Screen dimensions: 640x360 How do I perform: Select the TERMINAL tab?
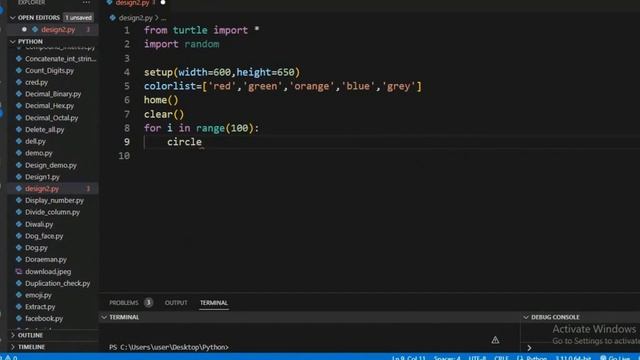point(213,303)
